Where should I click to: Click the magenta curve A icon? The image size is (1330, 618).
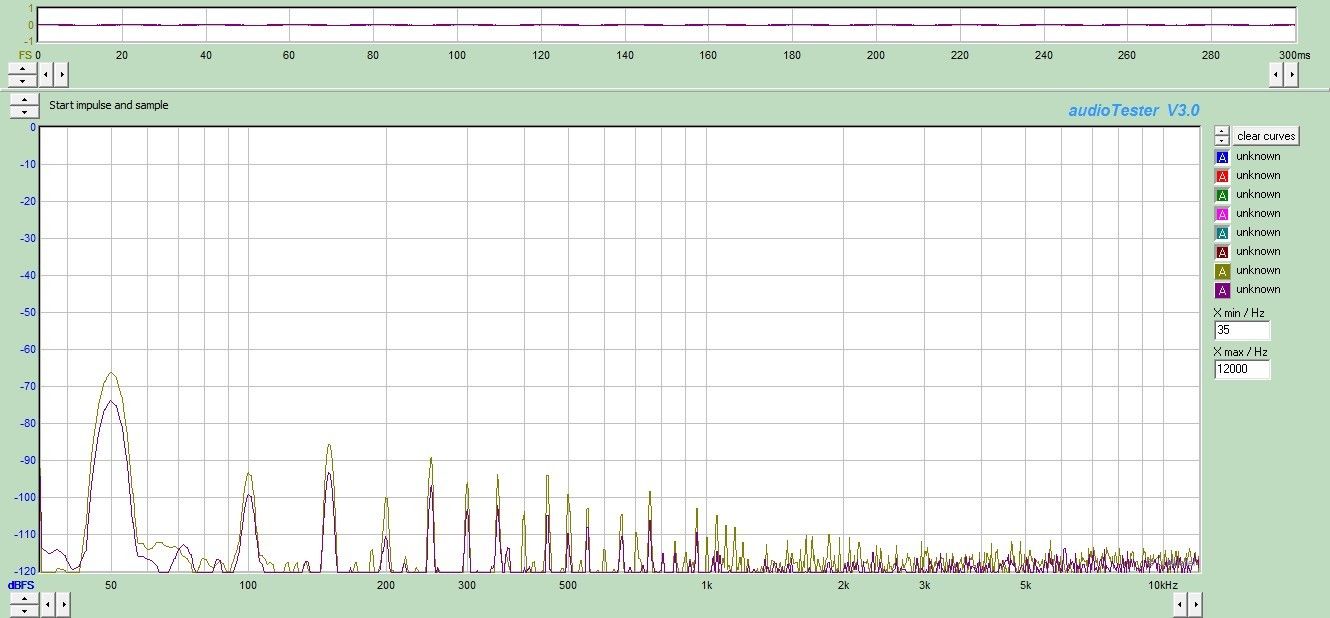1221,214
